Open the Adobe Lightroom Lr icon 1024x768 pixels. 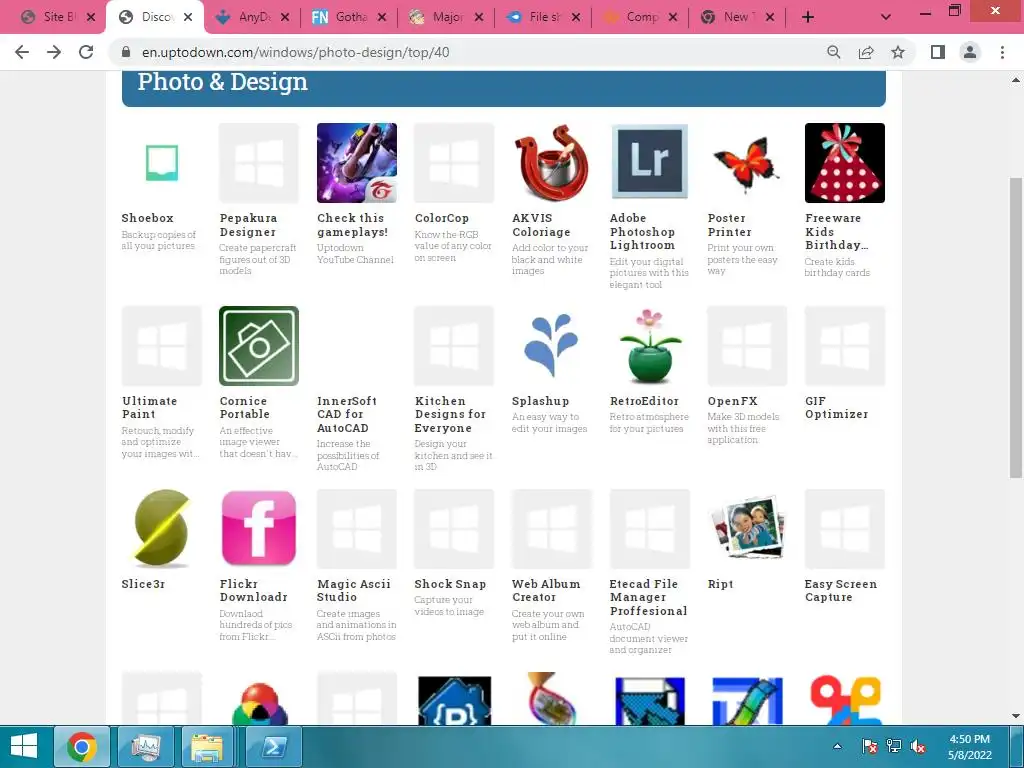tap(649, 163)
